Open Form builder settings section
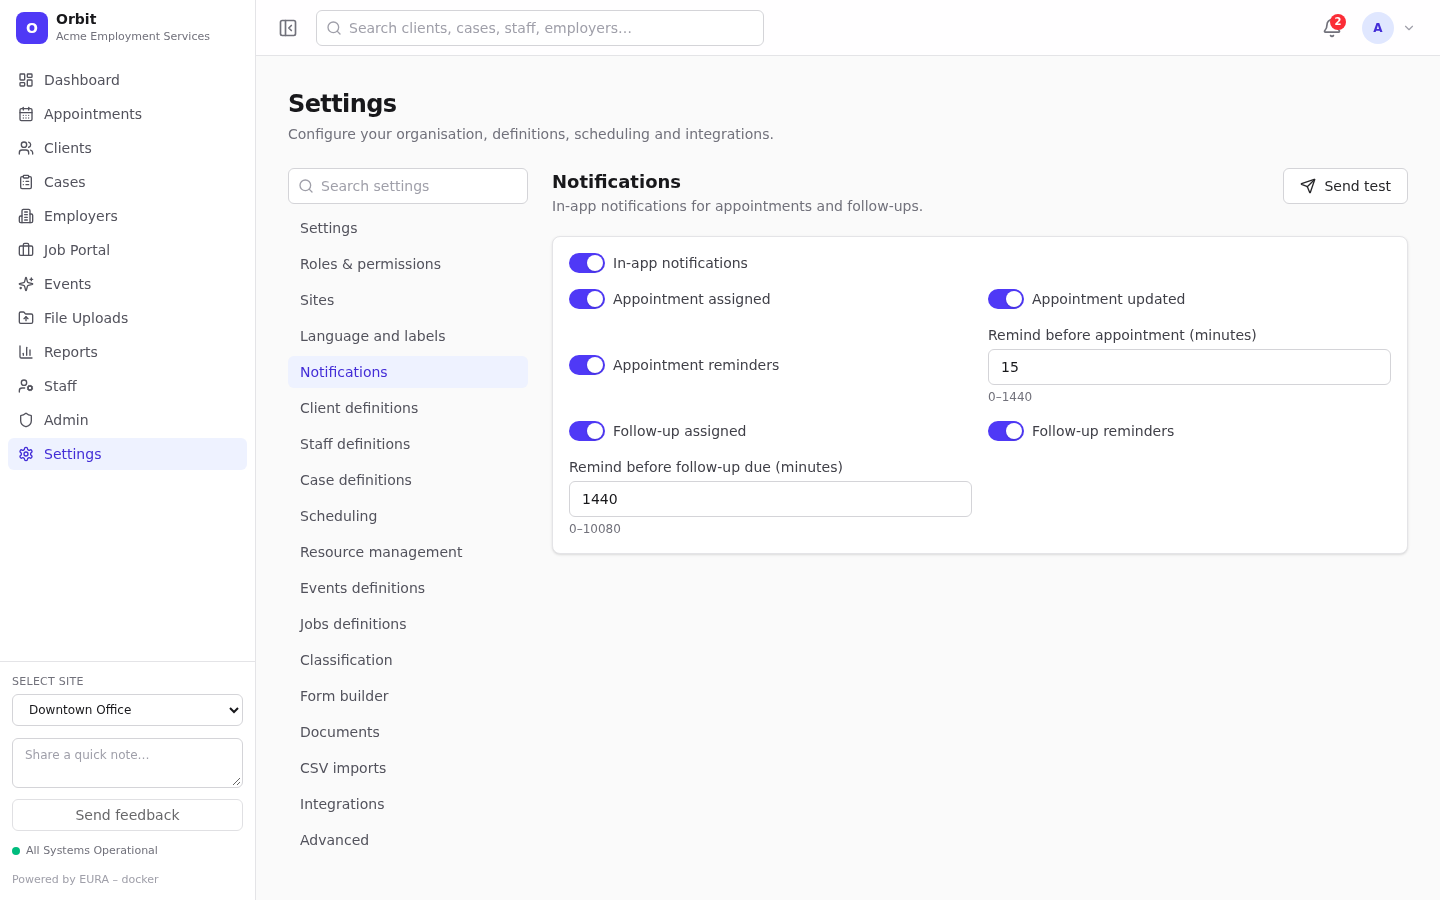1440x900 pixels. 408,696
